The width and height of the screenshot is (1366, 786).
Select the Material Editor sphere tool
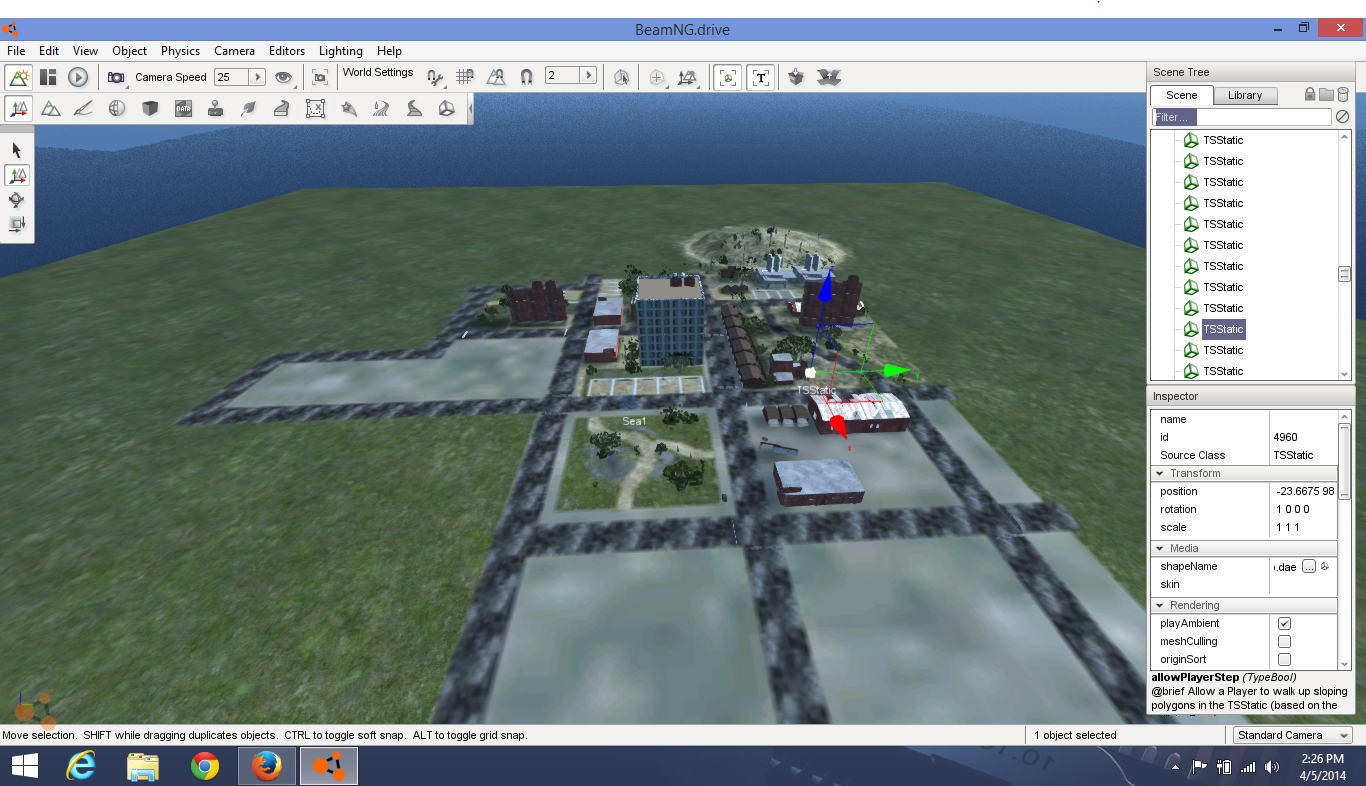117,109
